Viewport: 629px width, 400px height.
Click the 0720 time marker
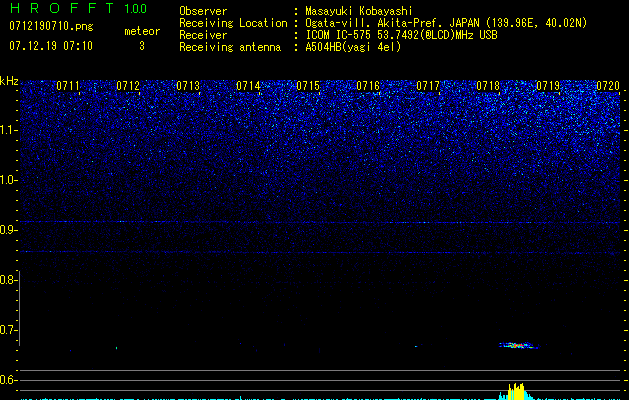[x=608, y=86]
